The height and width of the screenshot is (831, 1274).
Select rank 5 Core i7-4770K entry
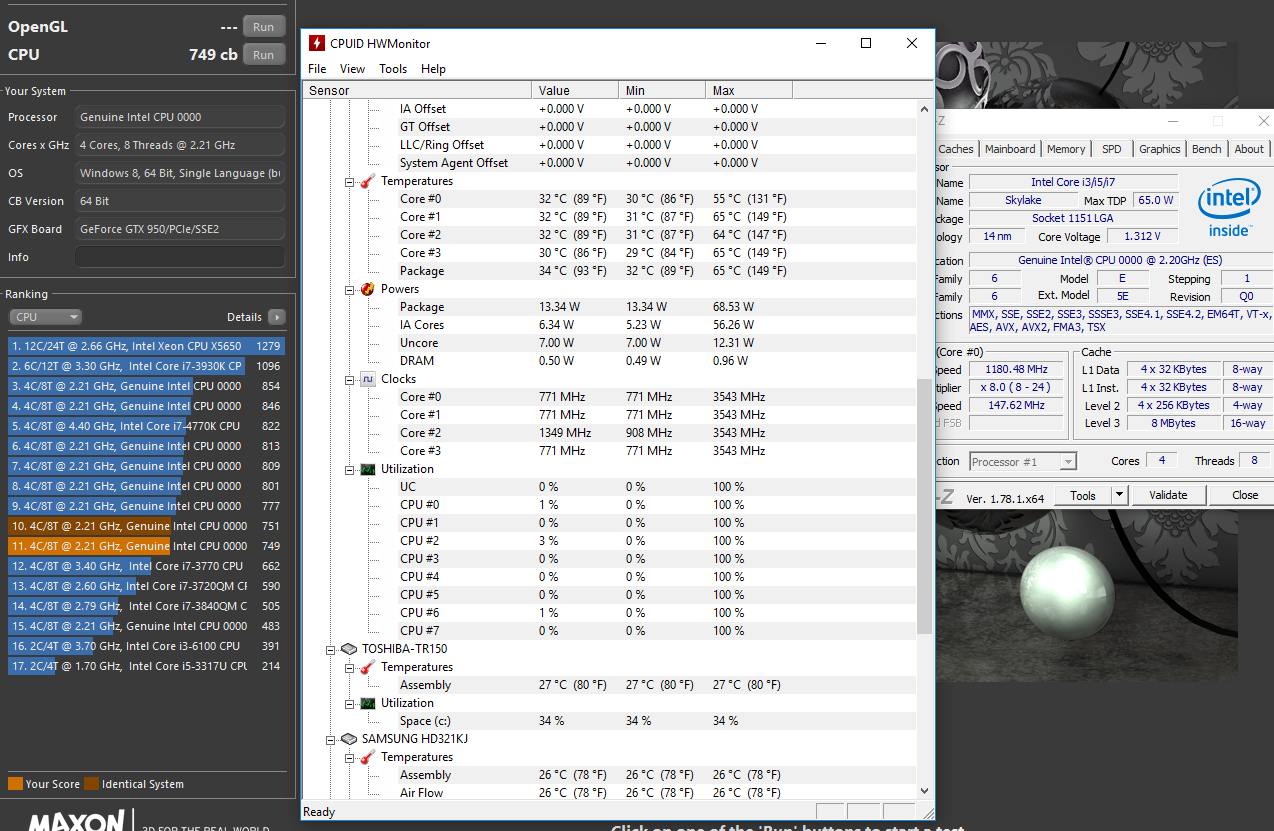pyautogui.click(x=146, y=426)
